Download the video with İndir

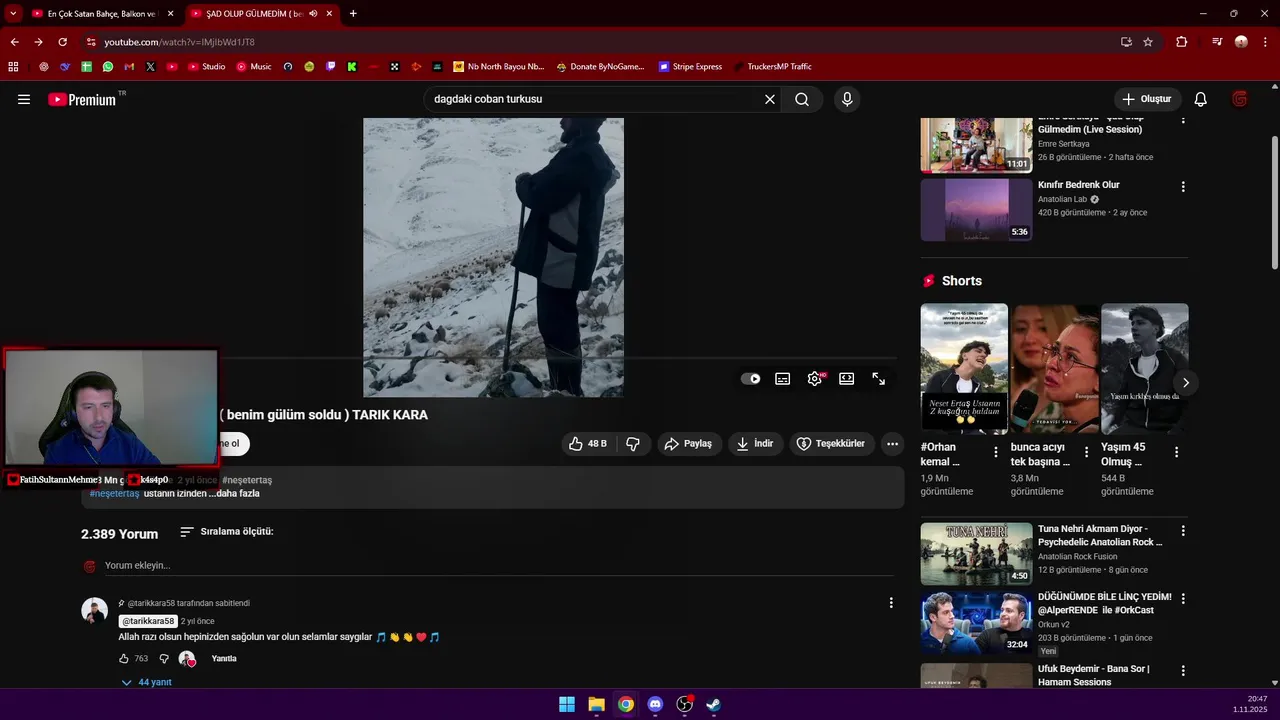click(x=755, y=444)
